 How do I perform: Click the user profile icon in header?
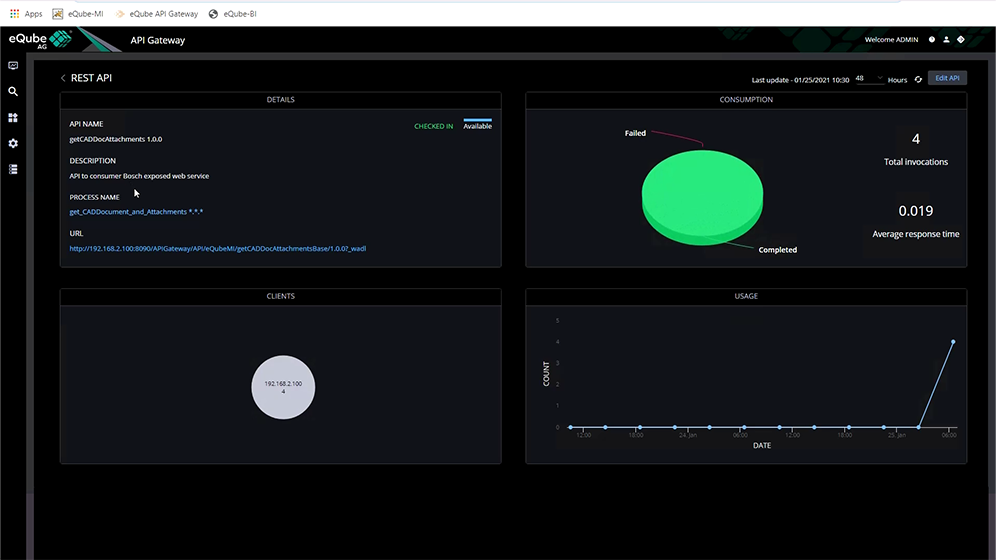tap(946, 40)
